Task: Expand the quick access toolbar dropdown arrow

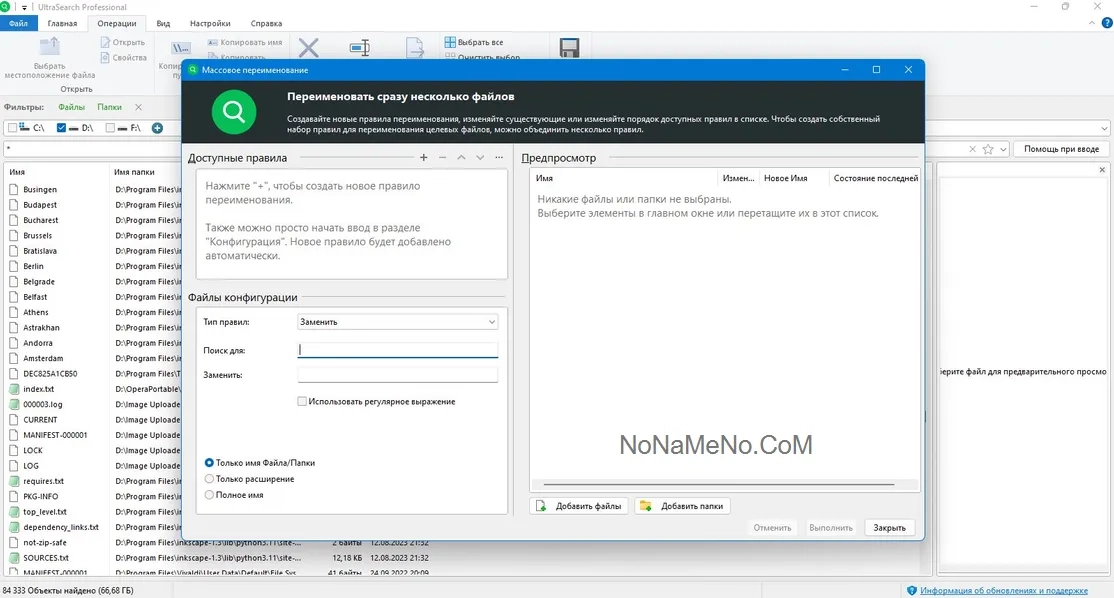Action: (24, 7)
